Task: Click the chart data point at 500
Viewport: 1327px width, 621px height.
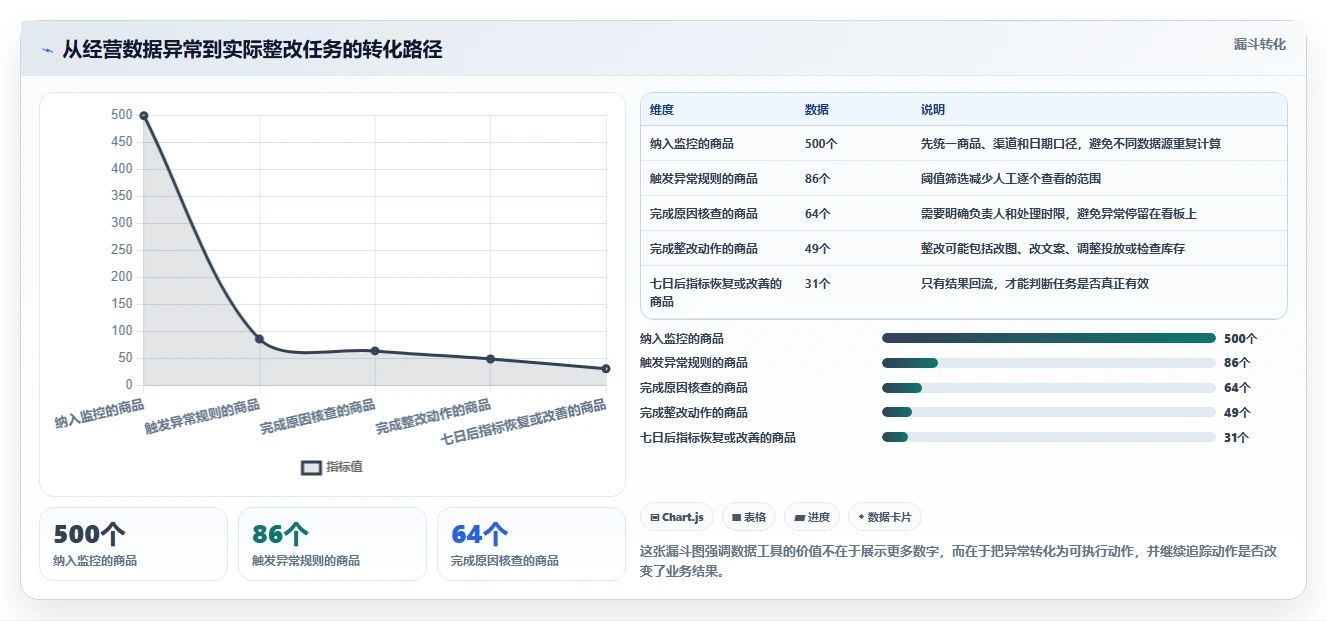Action: (x=144, y=116)
